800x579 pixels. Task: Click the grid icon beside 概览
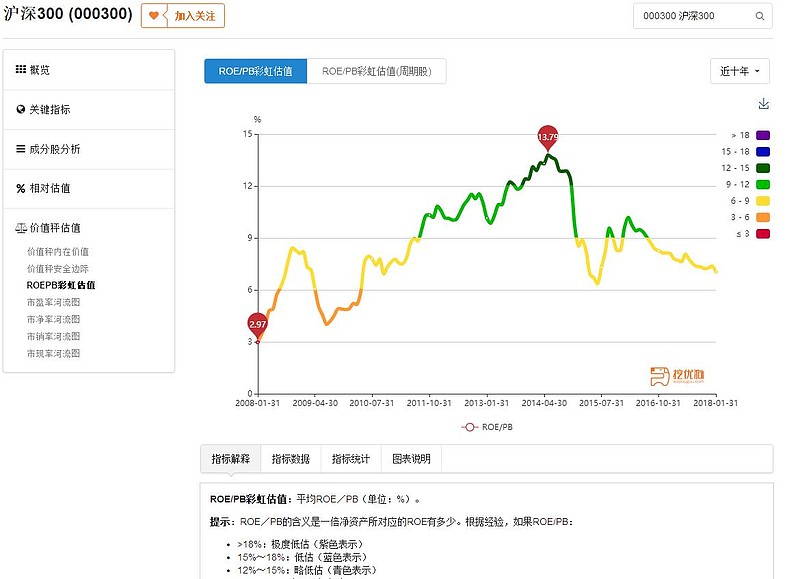tap(20, 69)
